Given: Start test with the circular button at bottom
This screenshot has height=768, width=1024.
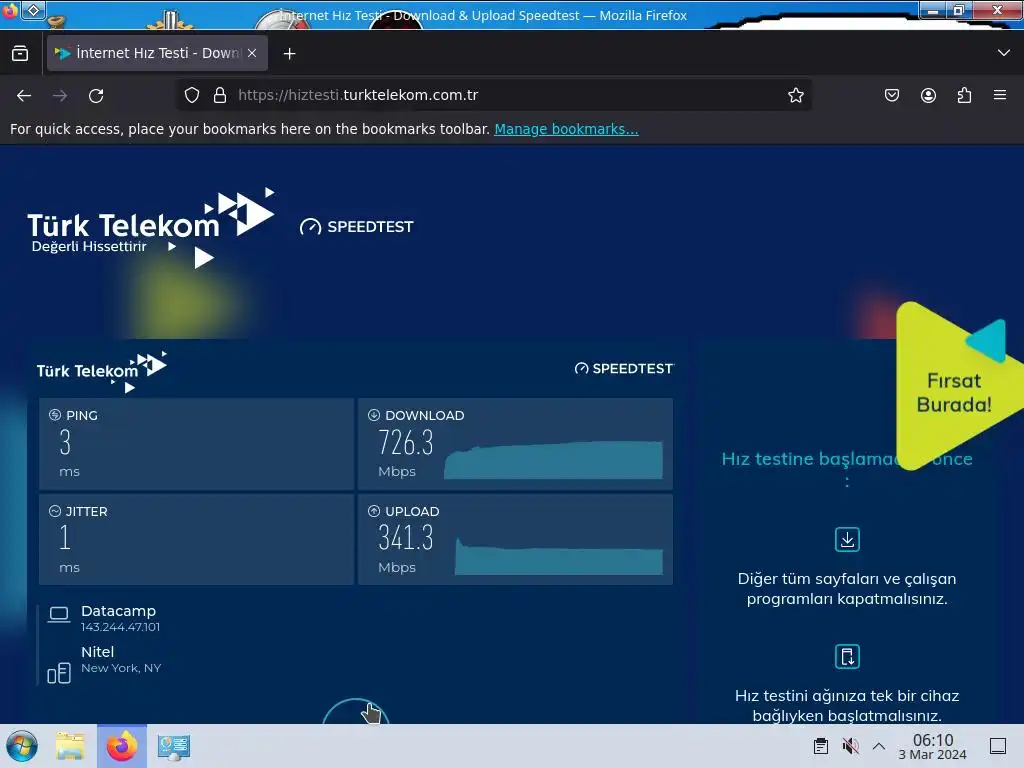Looking at the screenshot, I should coord(356,711).
